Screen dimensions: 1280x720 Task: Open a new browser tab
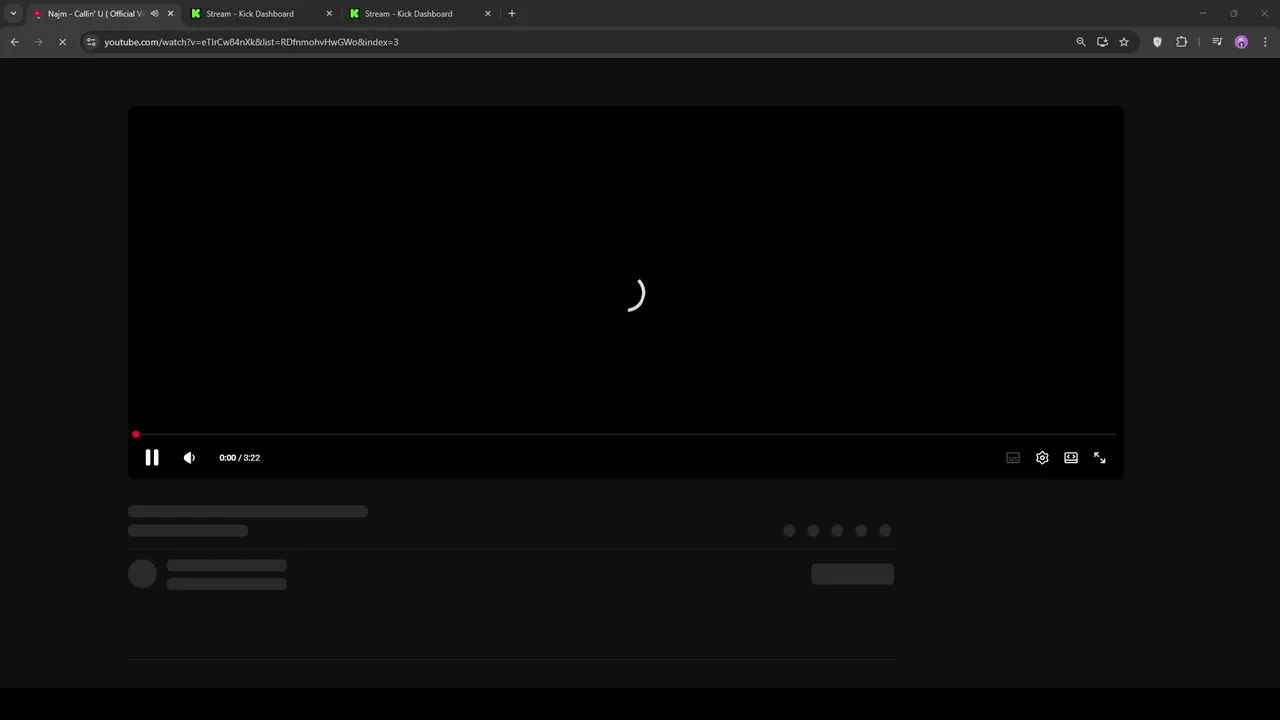(512, 14)
